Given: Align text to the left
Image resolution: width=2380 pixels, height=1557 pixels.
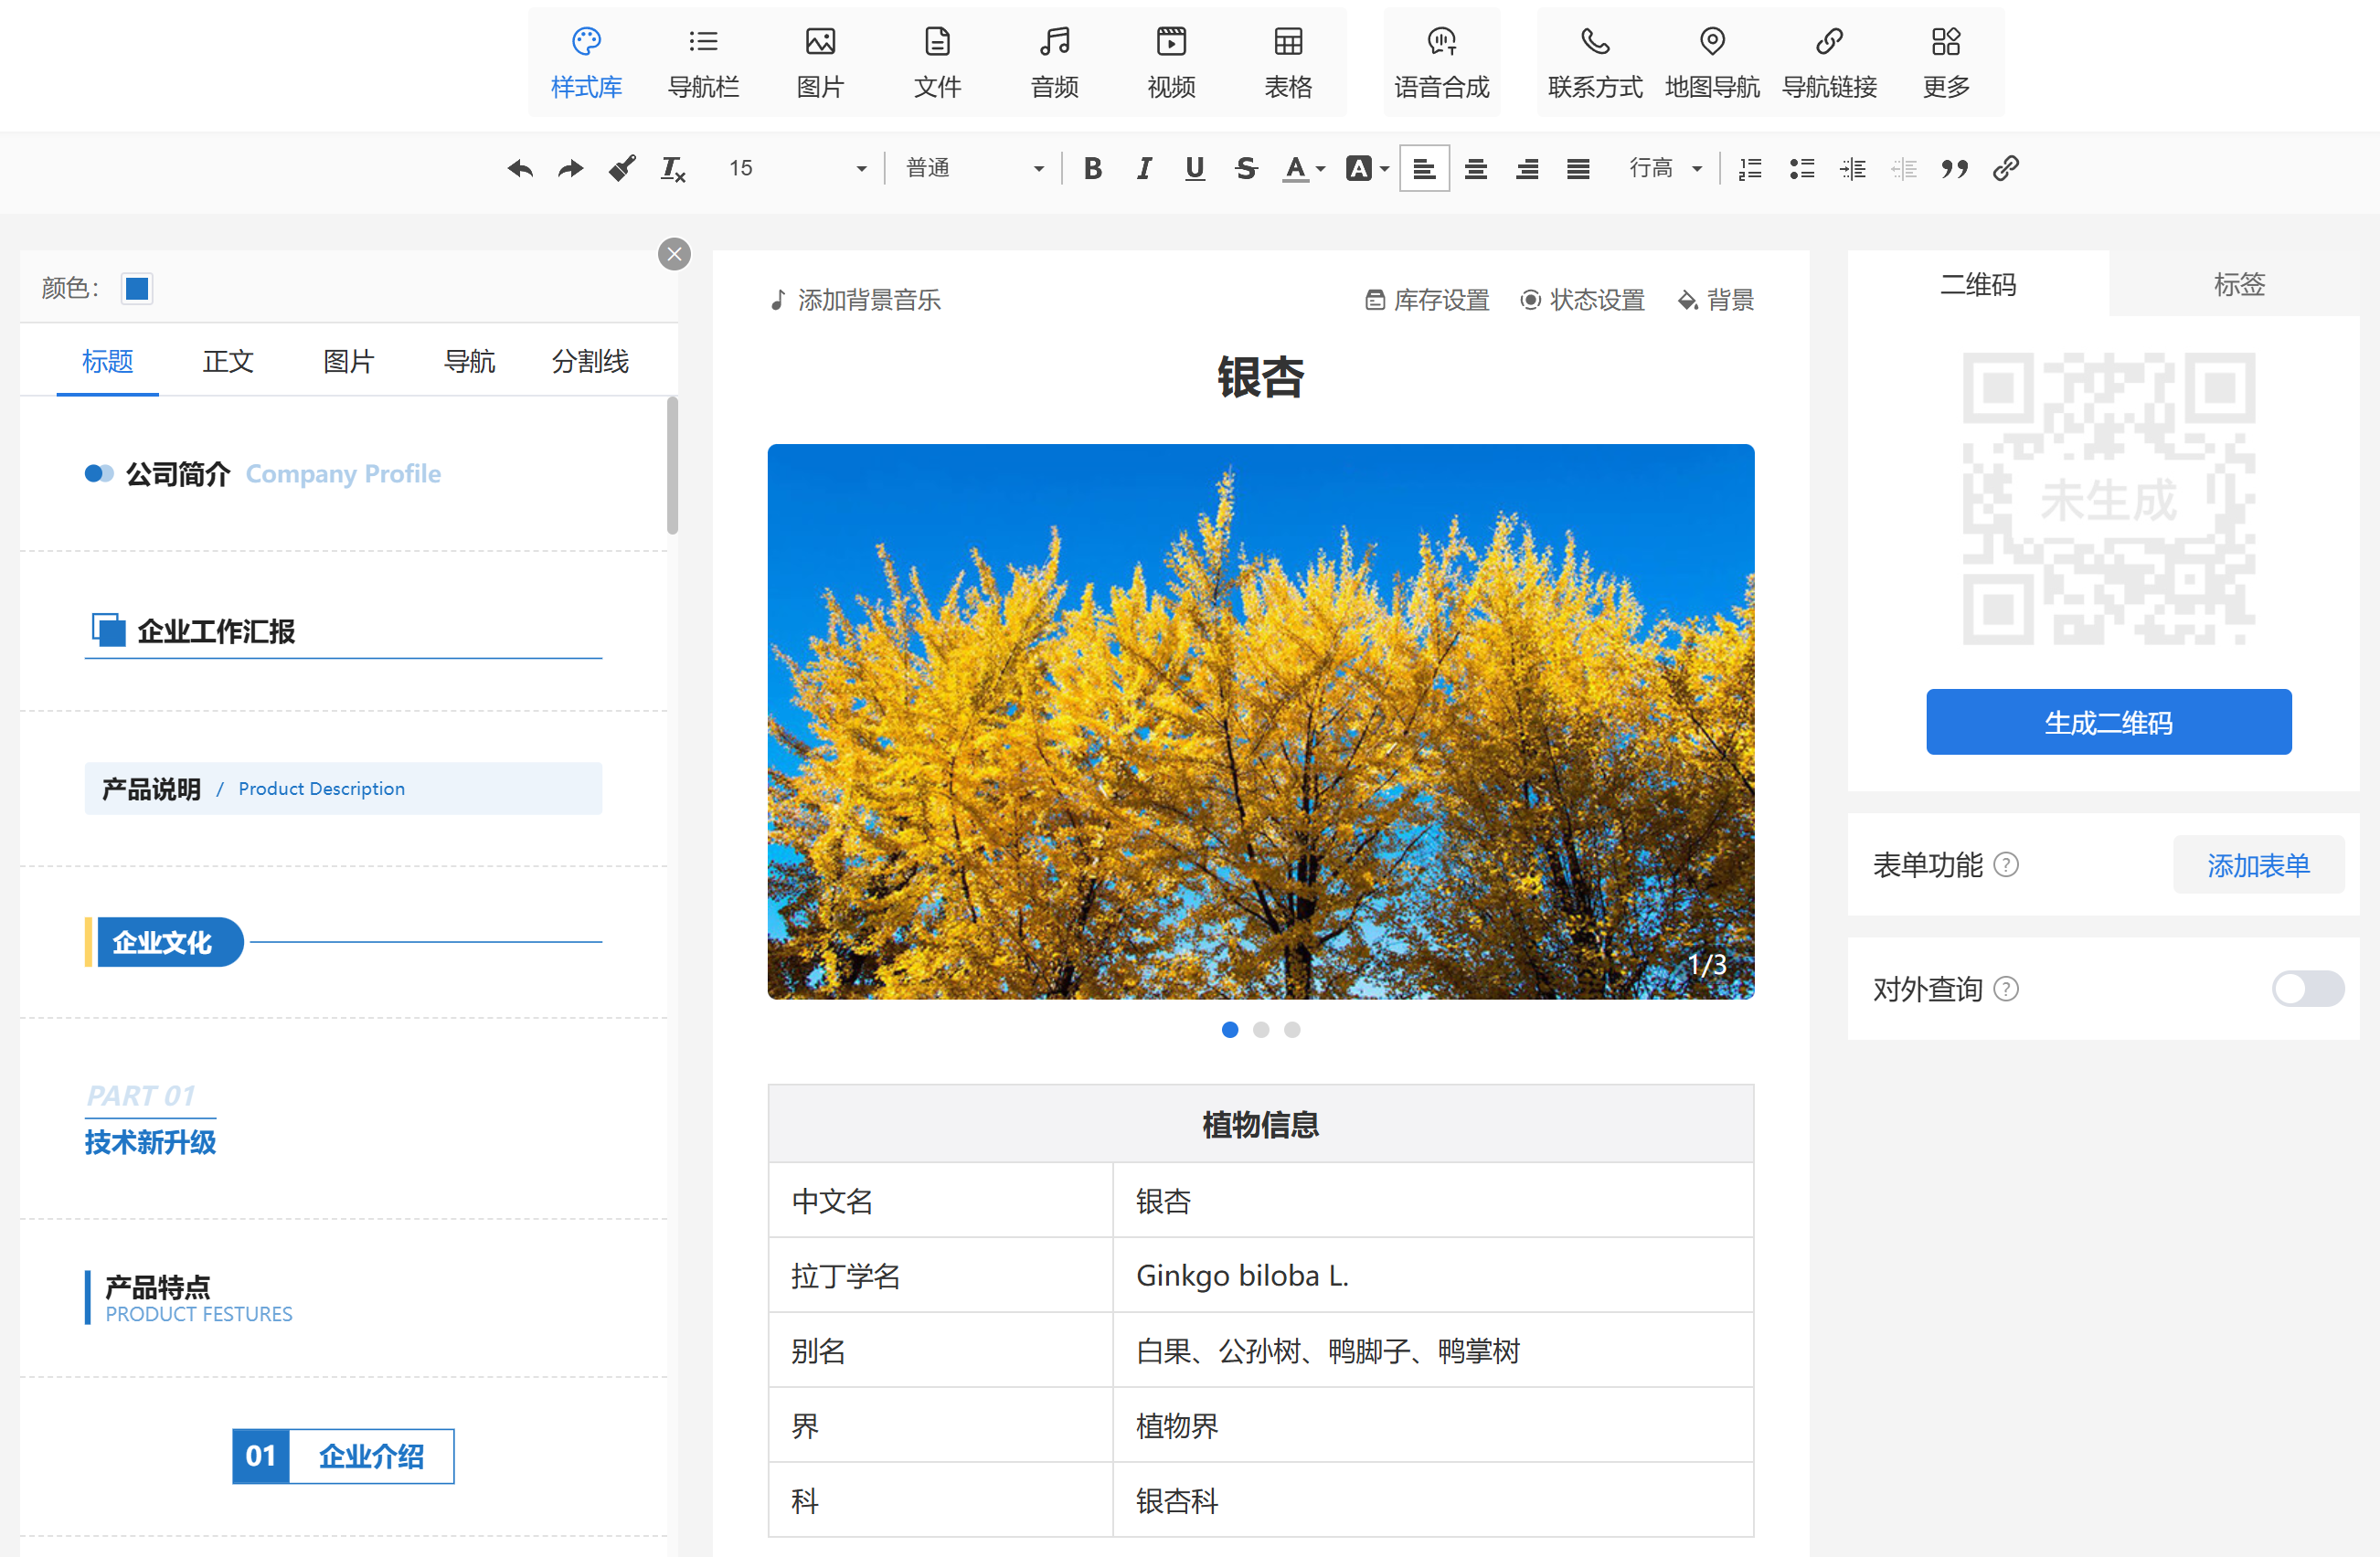Looking at the screenshot, I should click(1424, 169).
